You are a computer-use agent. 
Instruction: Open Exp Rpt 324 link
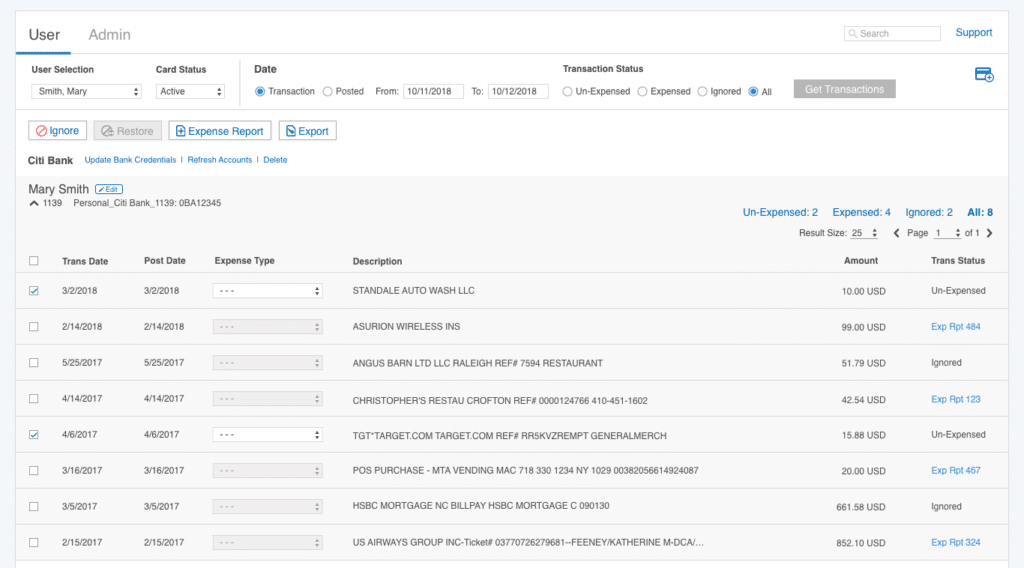(x=955, y=542)
